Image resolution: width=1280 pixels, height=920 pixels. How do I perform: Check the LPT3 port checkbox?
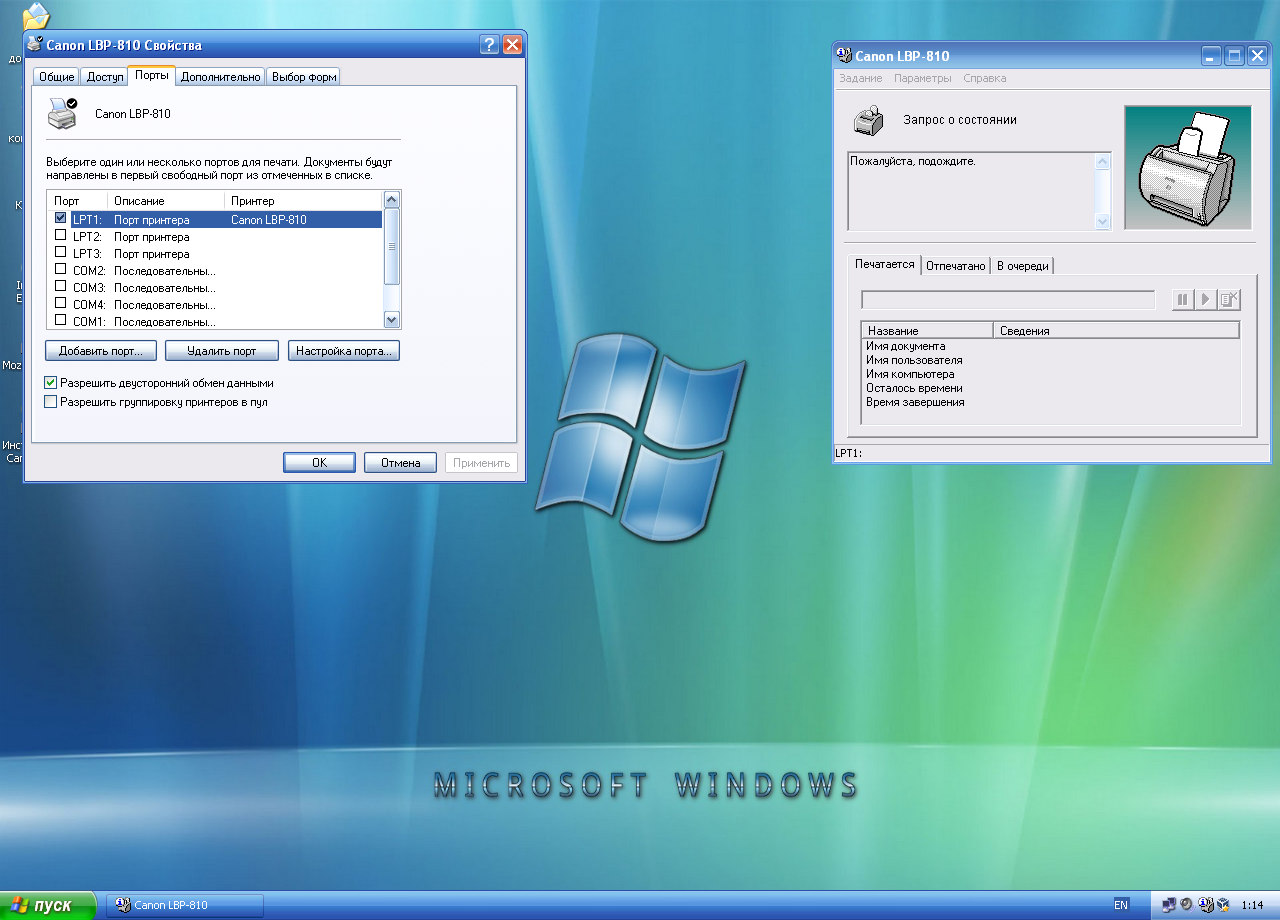(x=61, y=253)
